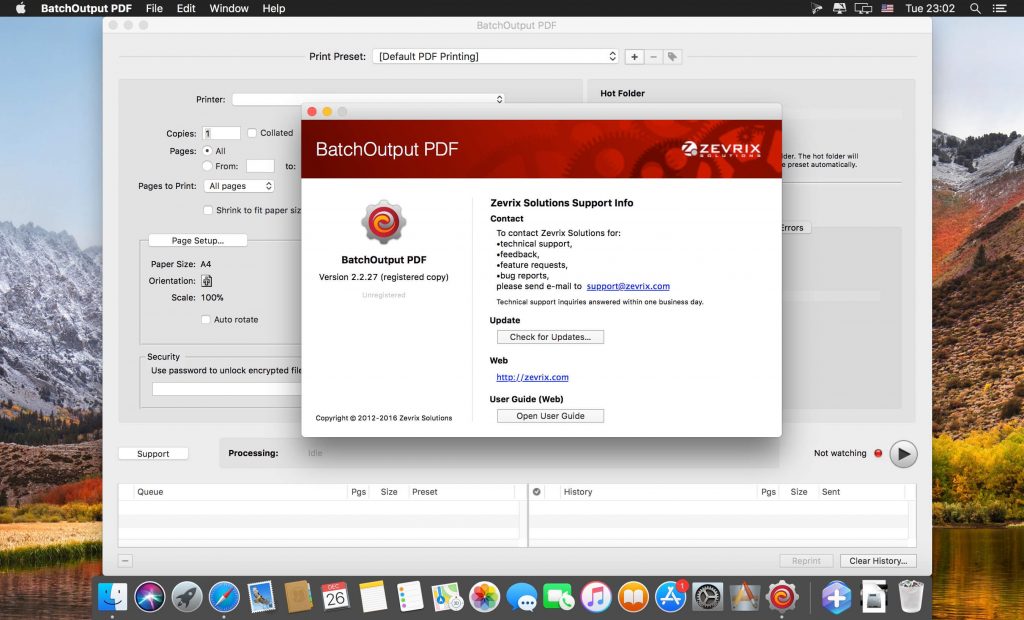Select the All pages radio button

[x=209, y=150]
